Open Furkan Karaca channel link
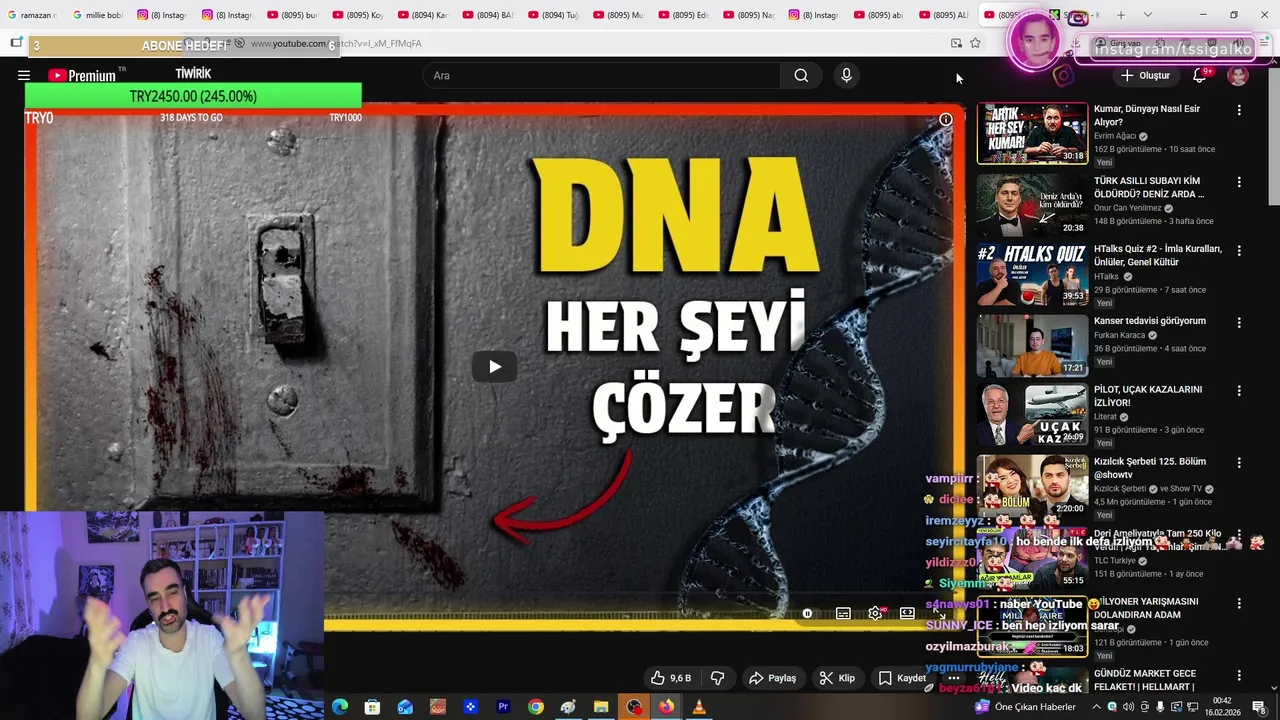 point(1120,335)
